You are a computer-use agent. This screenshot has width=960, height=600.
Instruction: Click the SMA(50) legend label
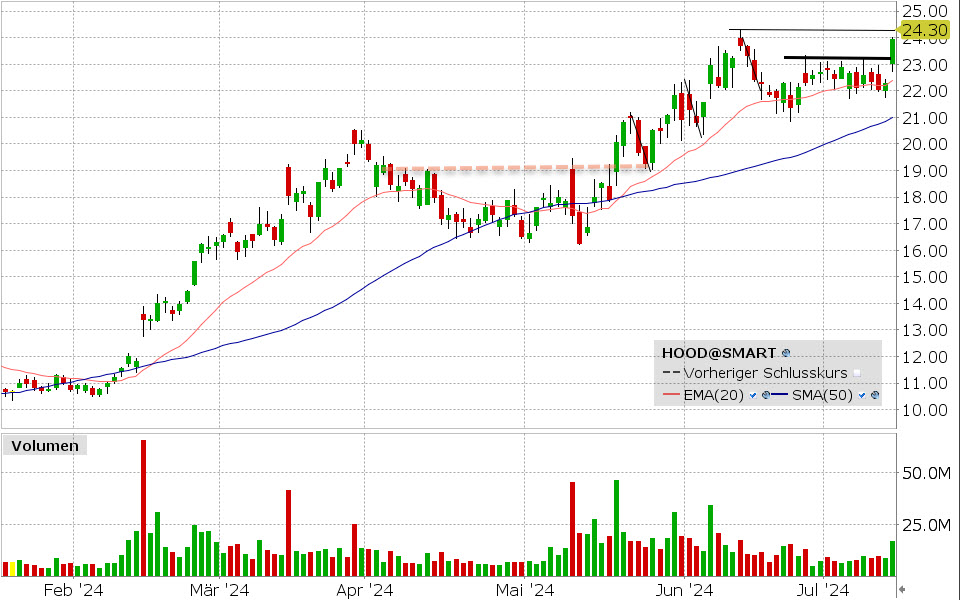822,396
